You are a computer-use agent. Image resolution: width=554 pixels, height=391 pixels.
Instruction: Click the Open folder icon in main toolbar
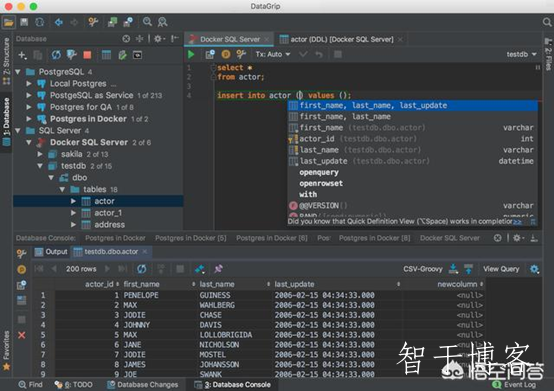[8, 22]
